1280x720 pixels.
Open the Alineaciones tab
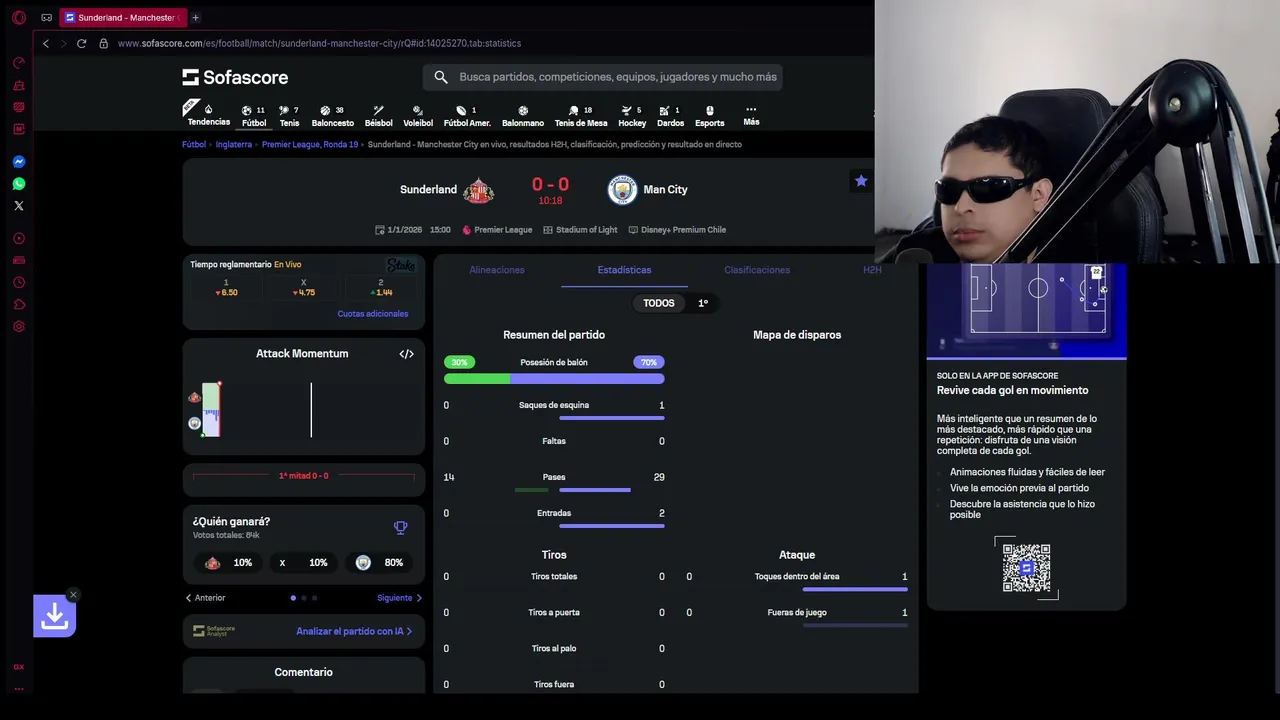pyautogui.click(x=497, y=270)
